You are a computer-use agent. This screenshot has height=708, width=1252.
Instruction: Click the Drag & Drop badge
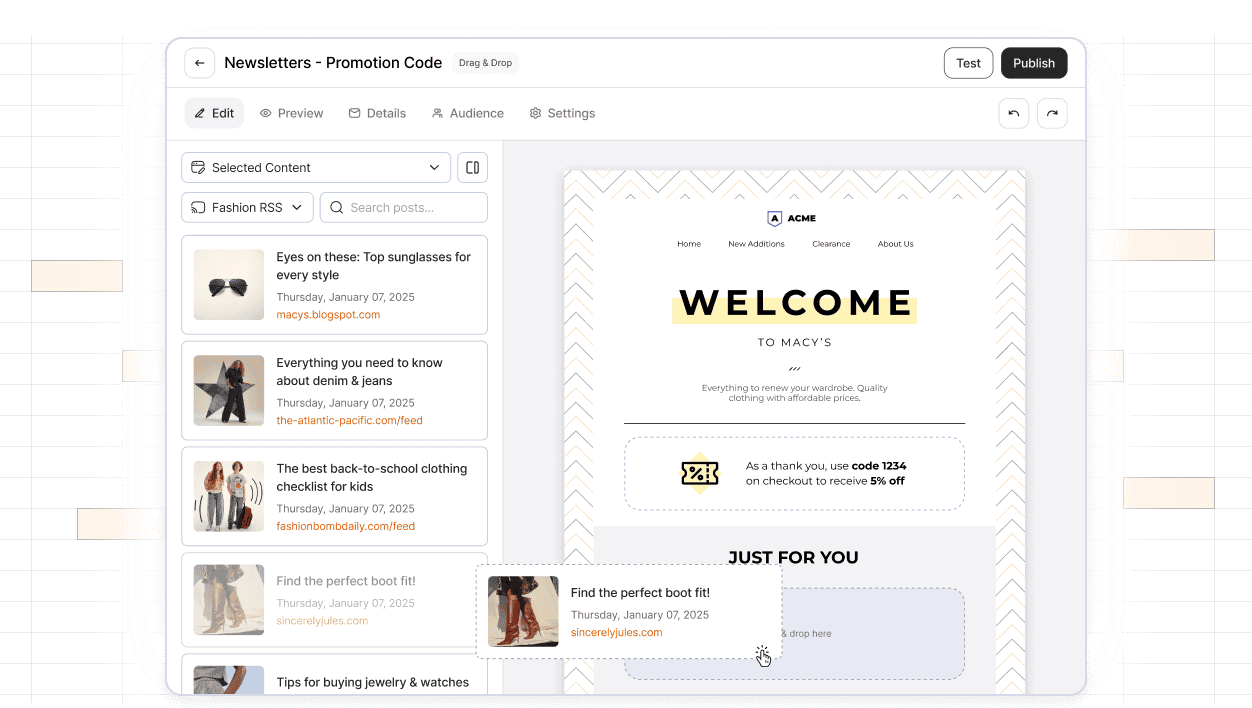[485, 63]
